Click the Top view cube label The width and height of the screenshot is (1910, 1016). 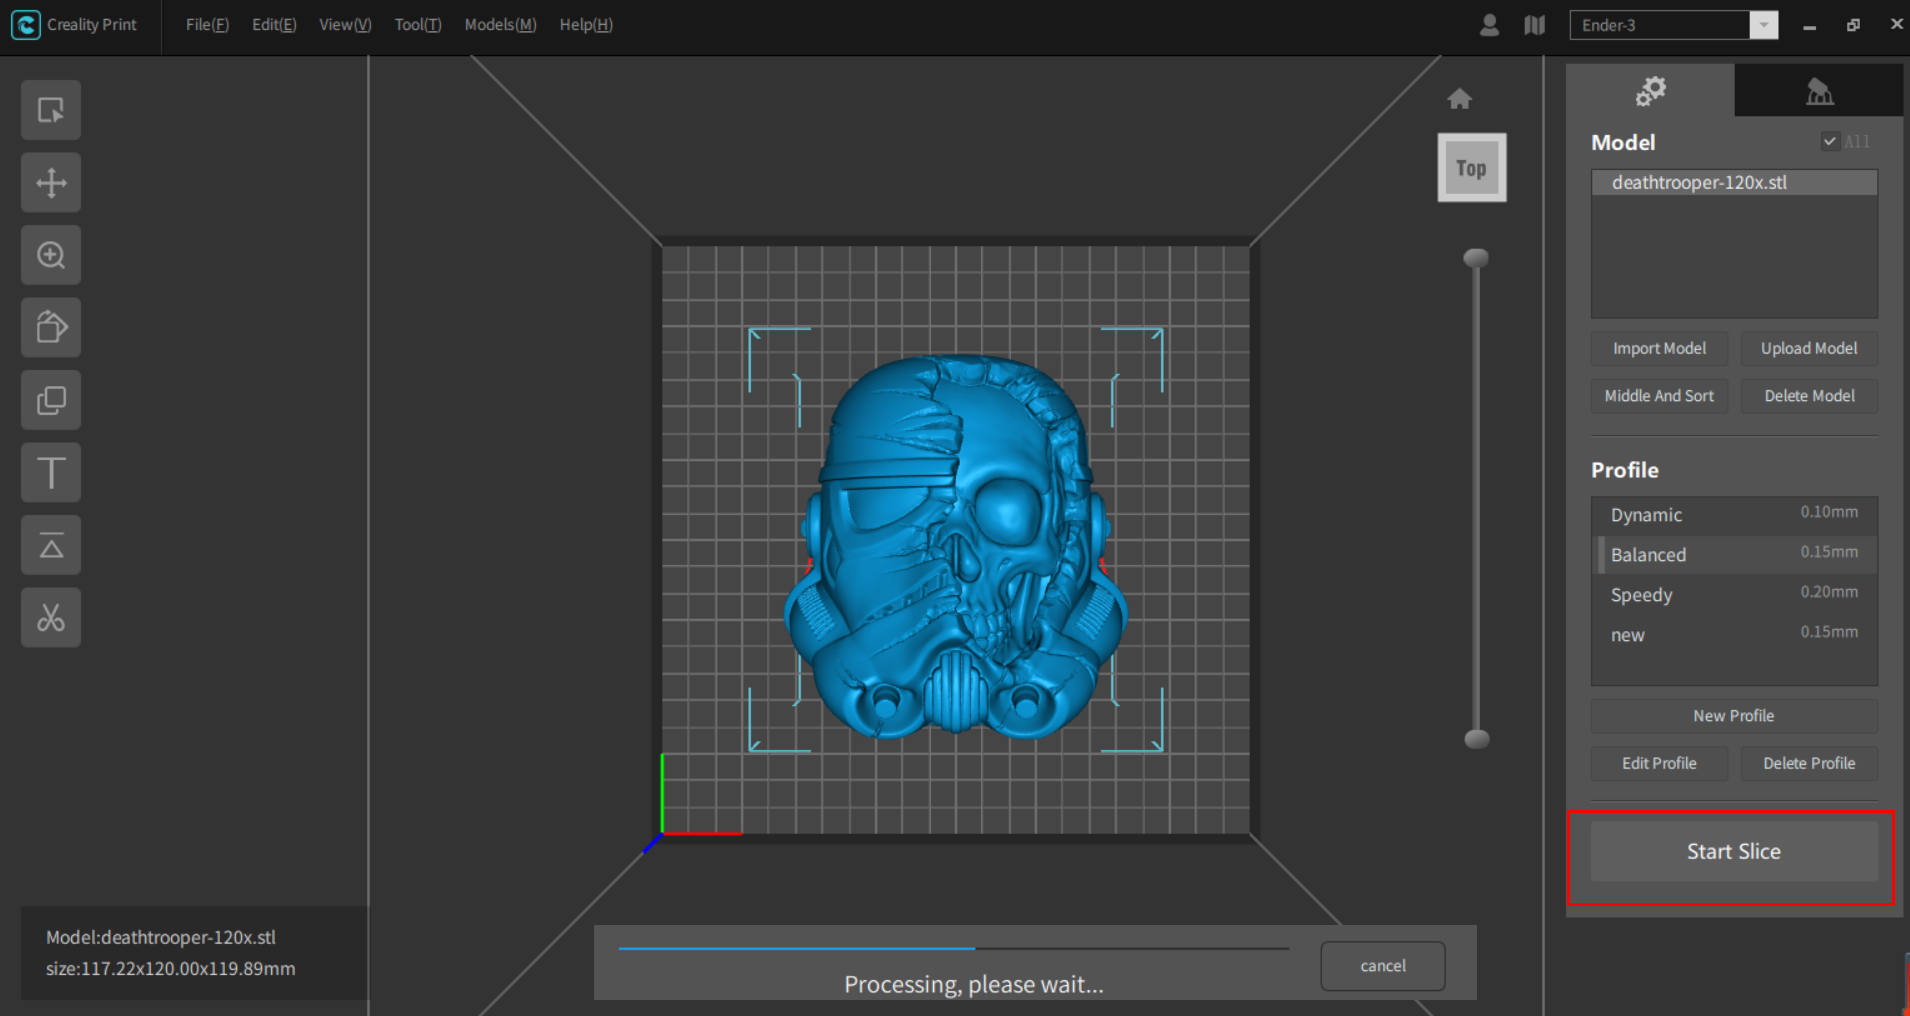coord(1471,167)
